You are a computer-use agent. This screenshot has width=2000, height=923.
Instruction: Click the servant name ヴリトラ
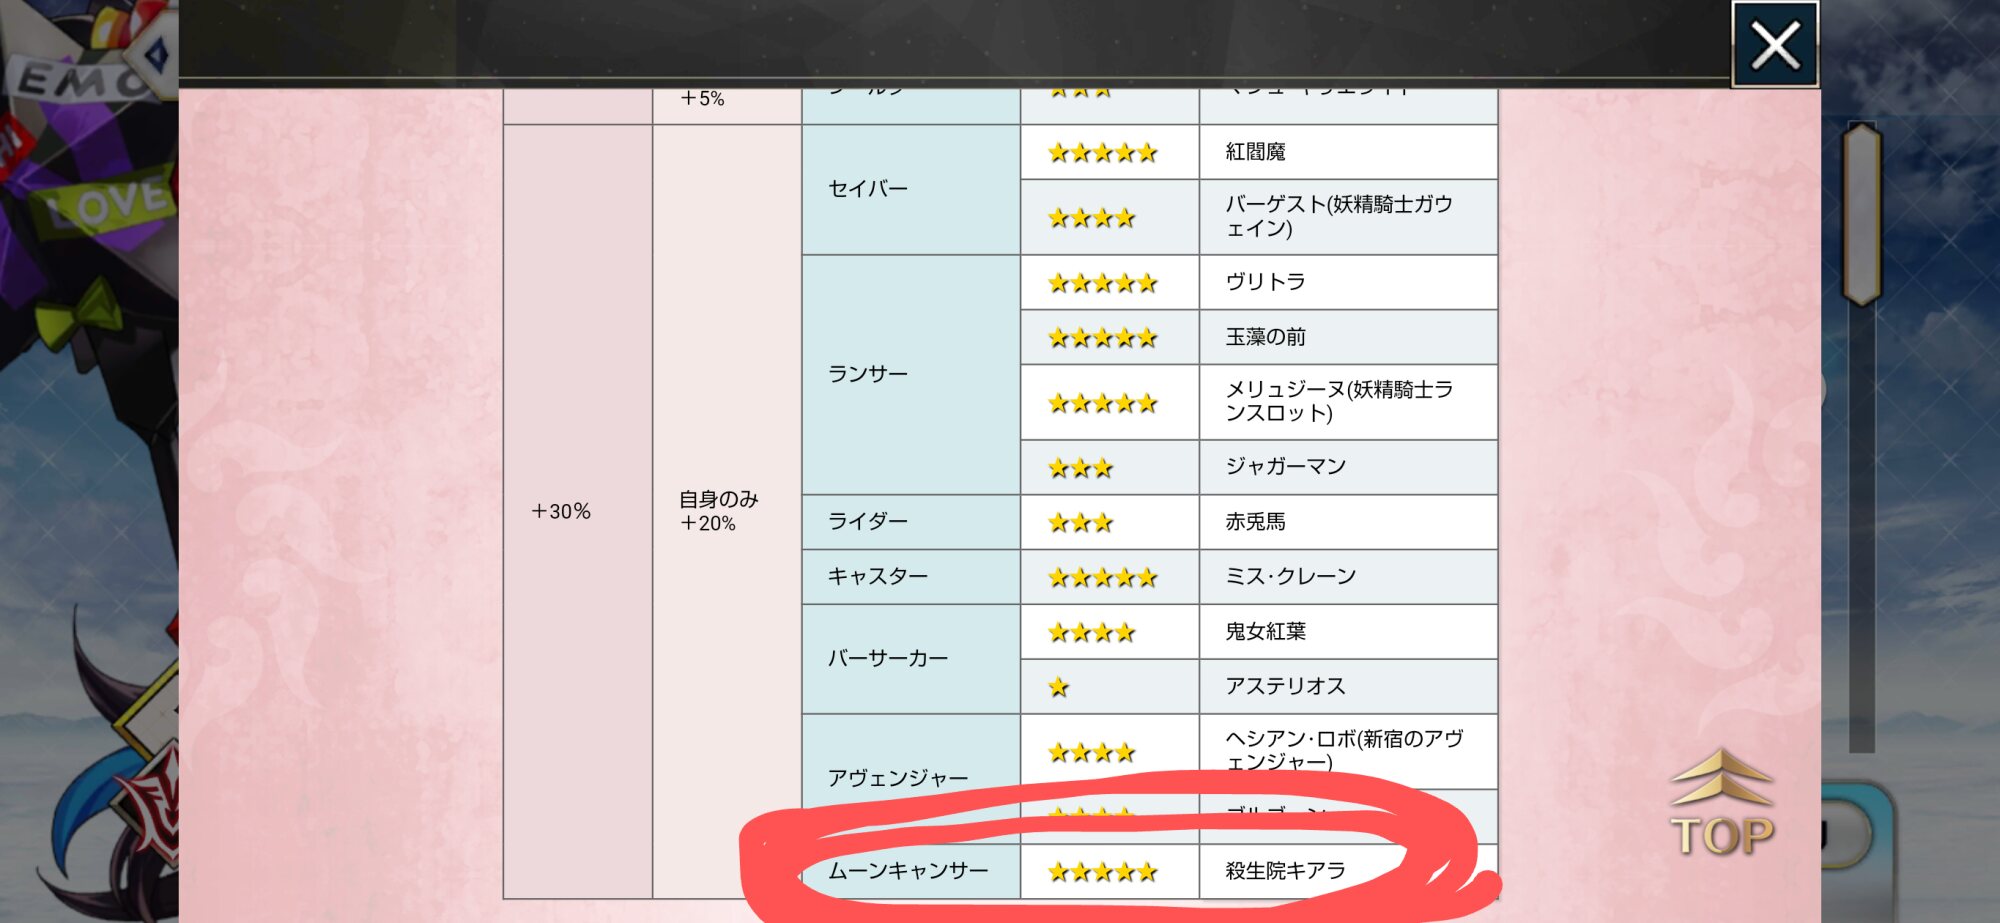click(x=1265, y=282)
